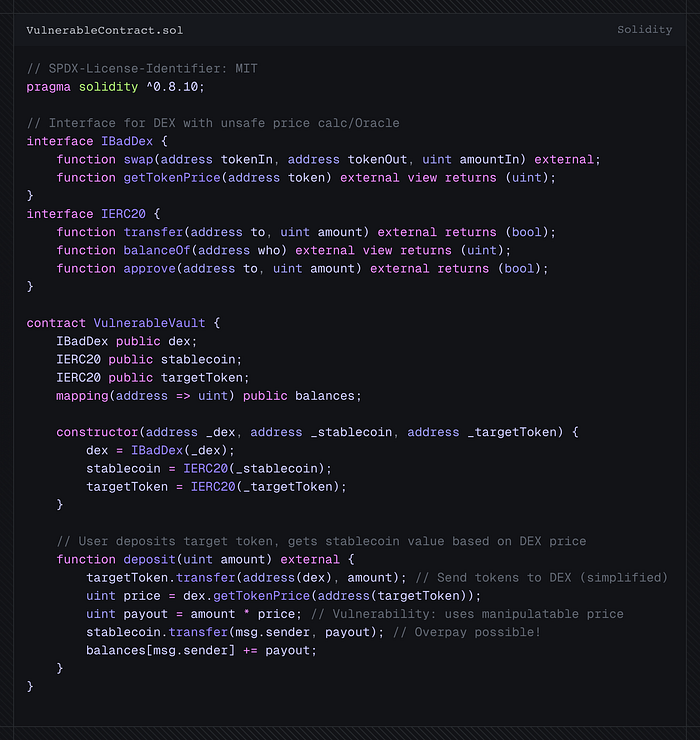This screenshot has height=740, width=700.
Task: Click the 'IERC20 public stablecoin;' line
Action: tap(149, 359)
